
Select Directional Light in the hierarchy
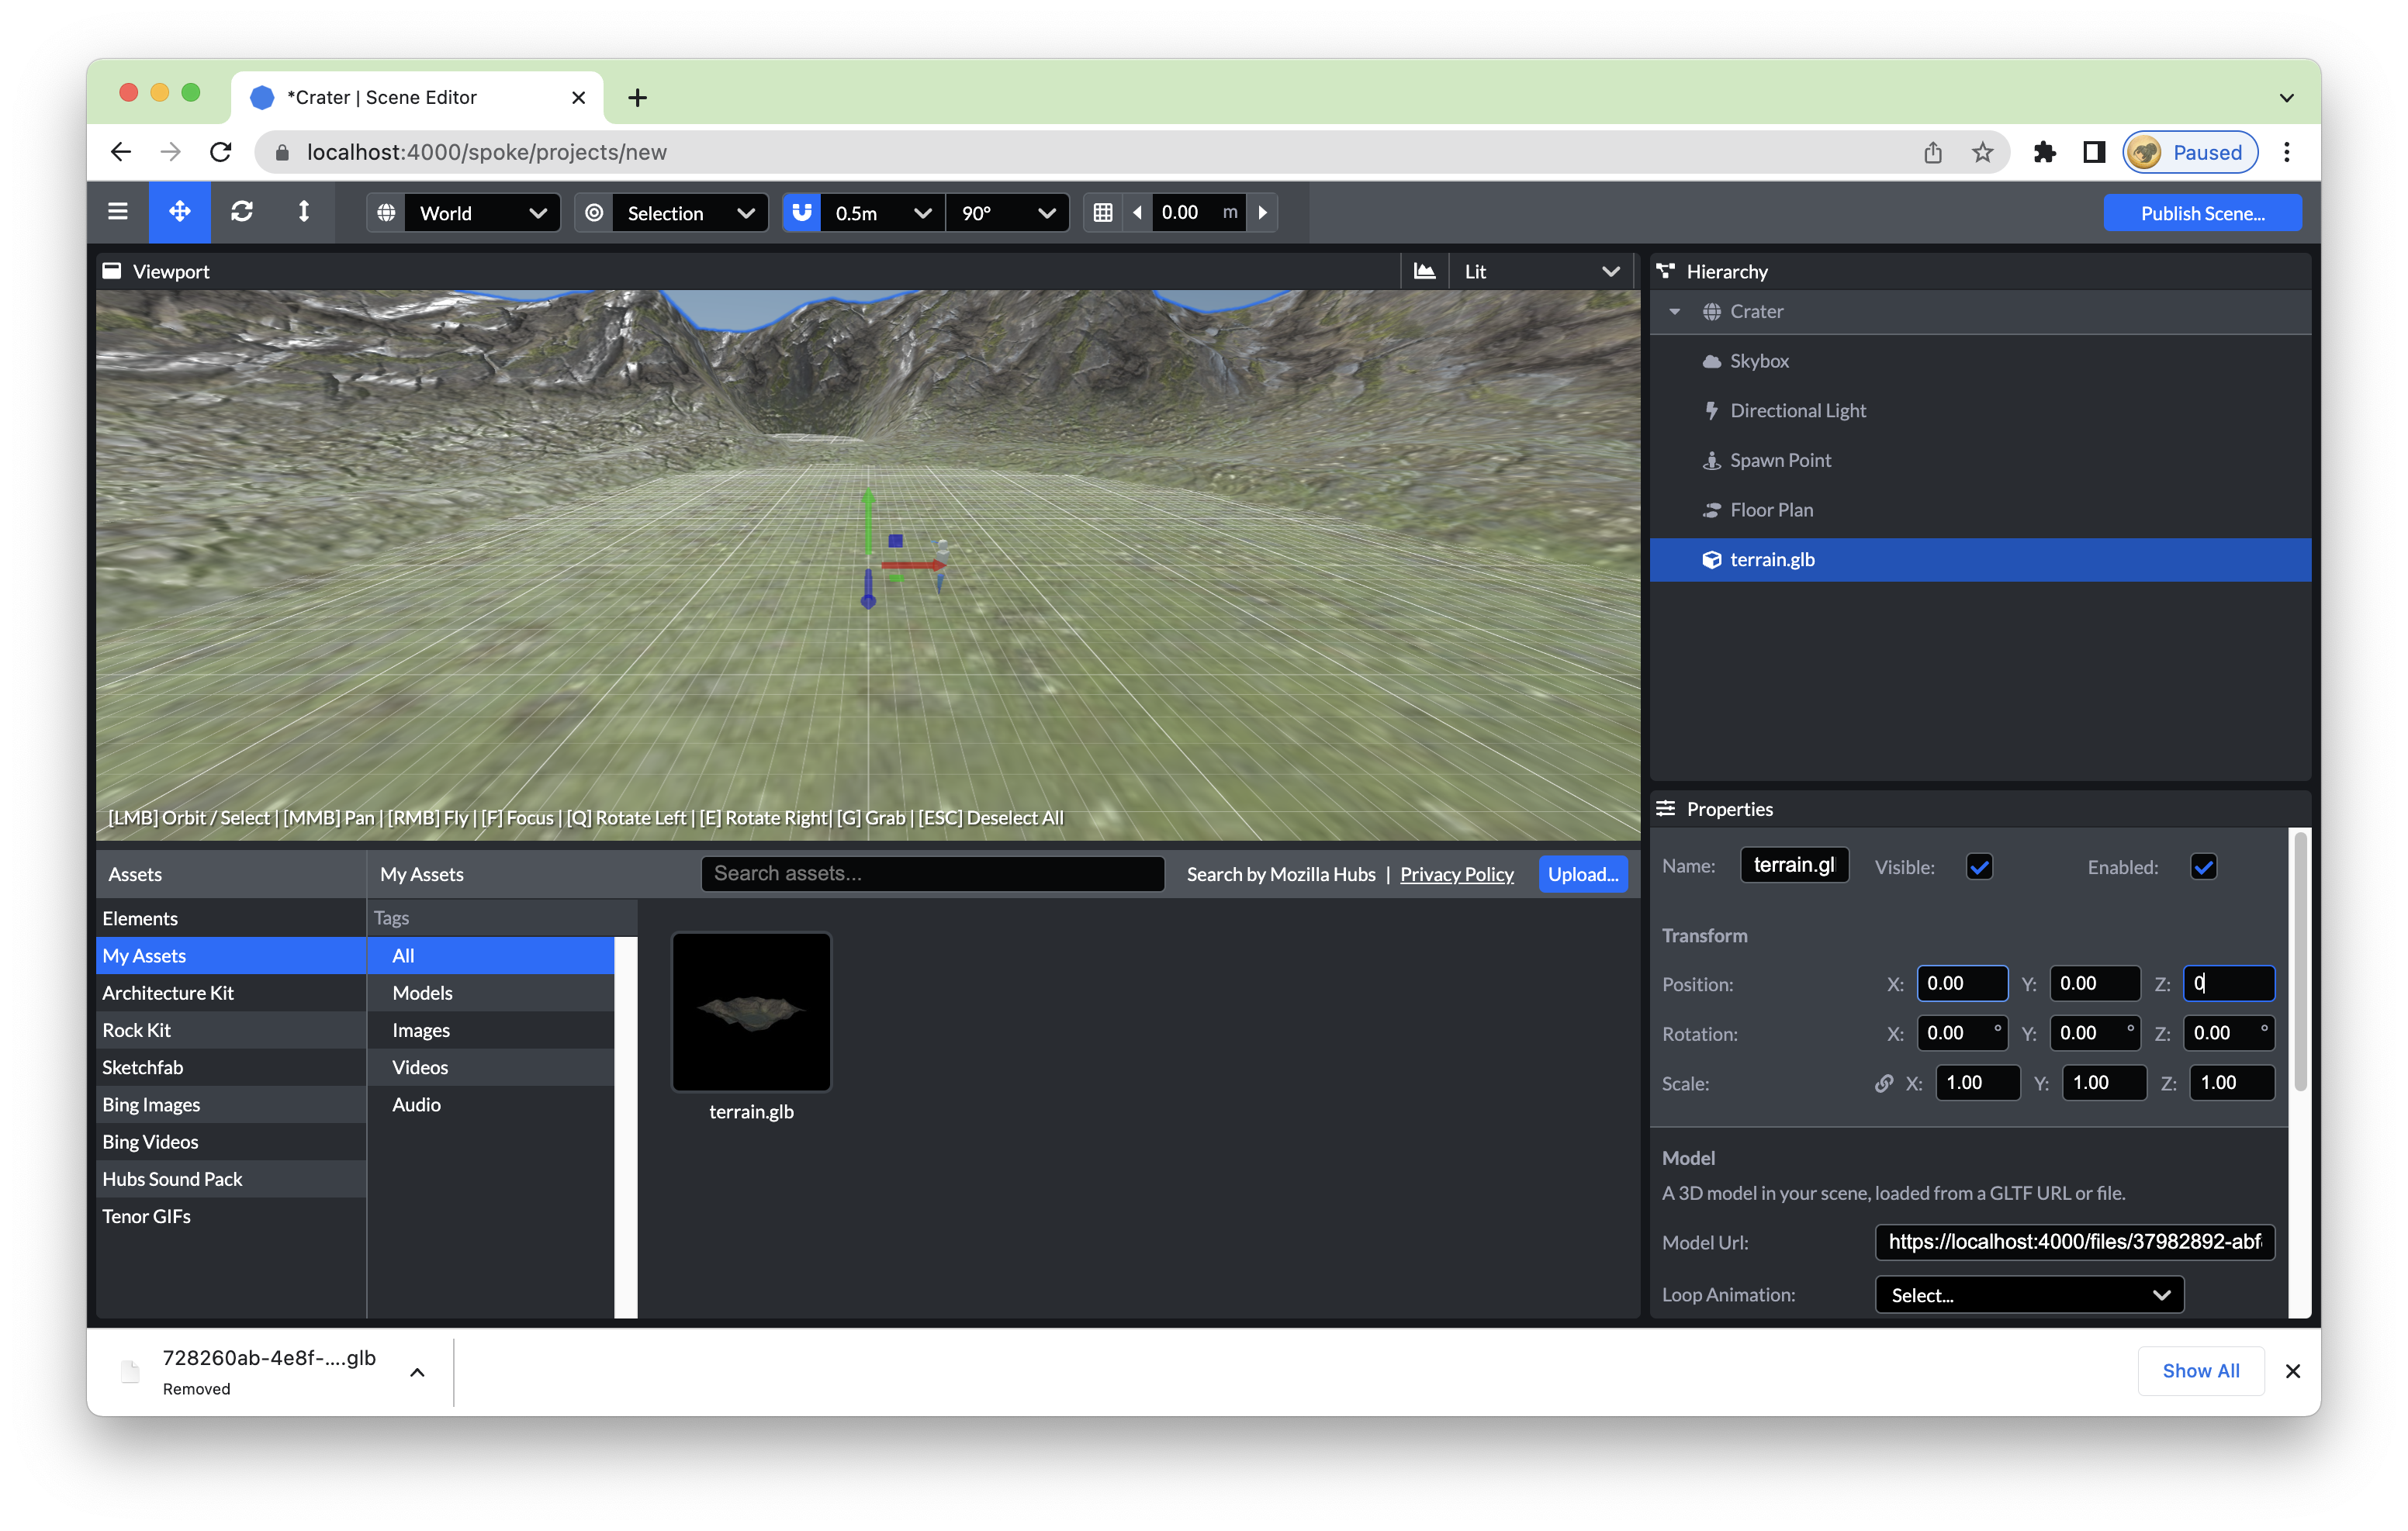(x=1980, y=410)
